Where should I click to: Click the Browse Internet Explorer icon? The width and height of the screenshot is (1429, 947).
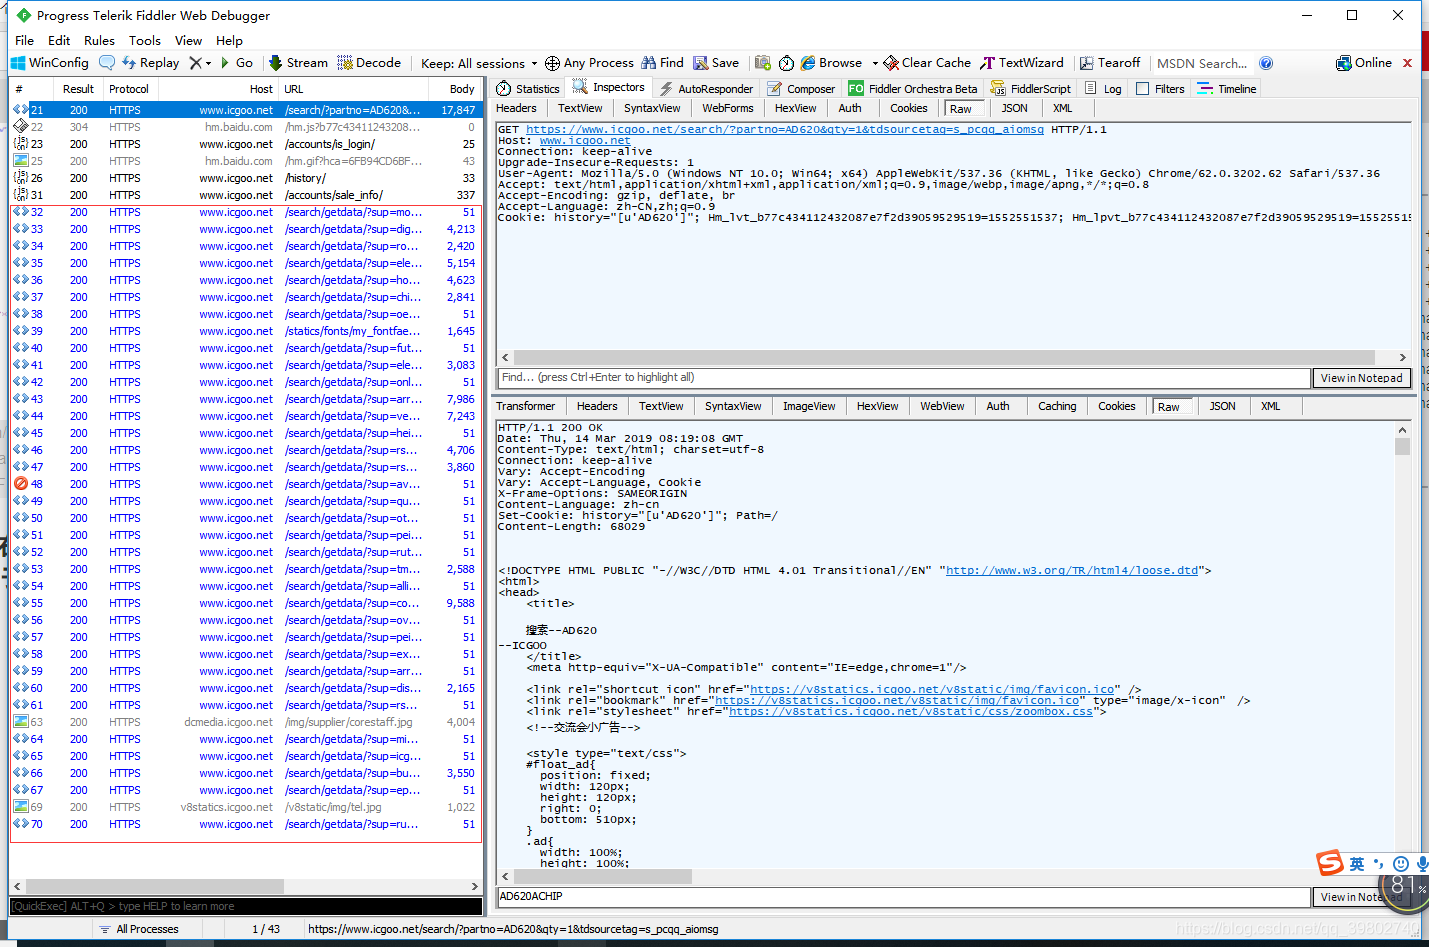(808, 63)
